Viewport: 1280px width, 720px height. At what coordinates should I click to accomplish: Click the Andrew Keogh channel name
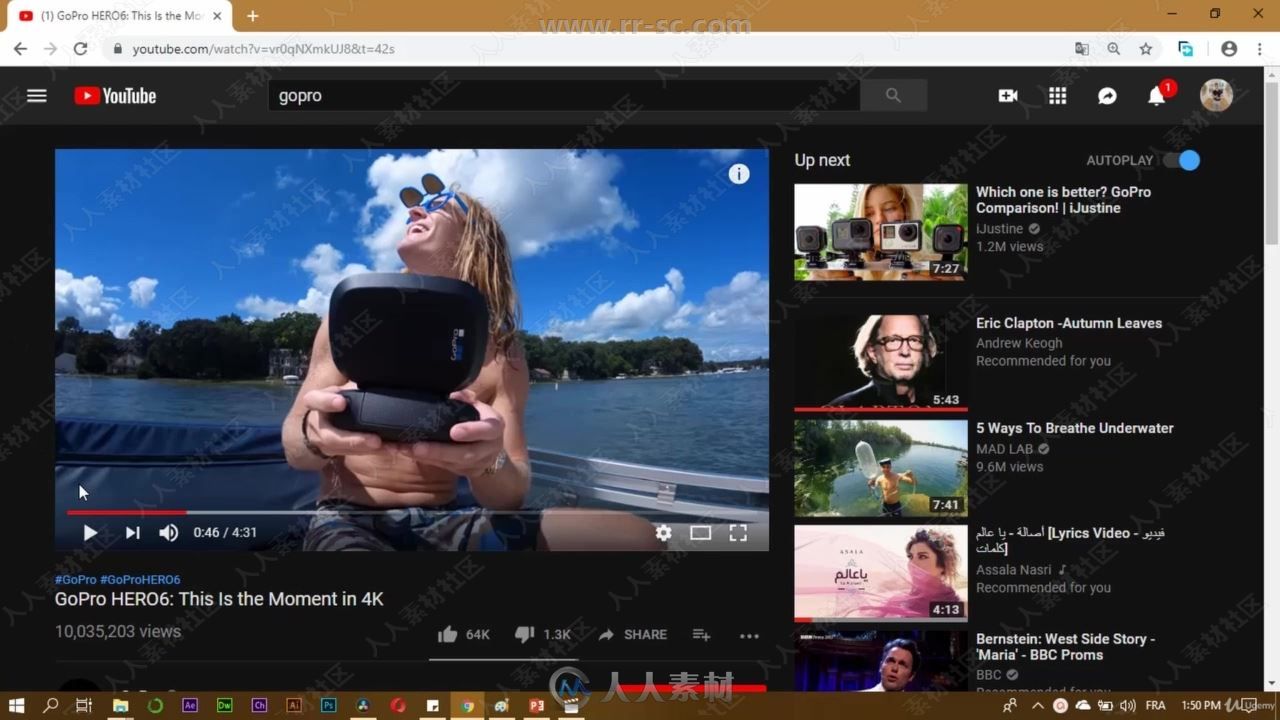[x=1019, y=343]
